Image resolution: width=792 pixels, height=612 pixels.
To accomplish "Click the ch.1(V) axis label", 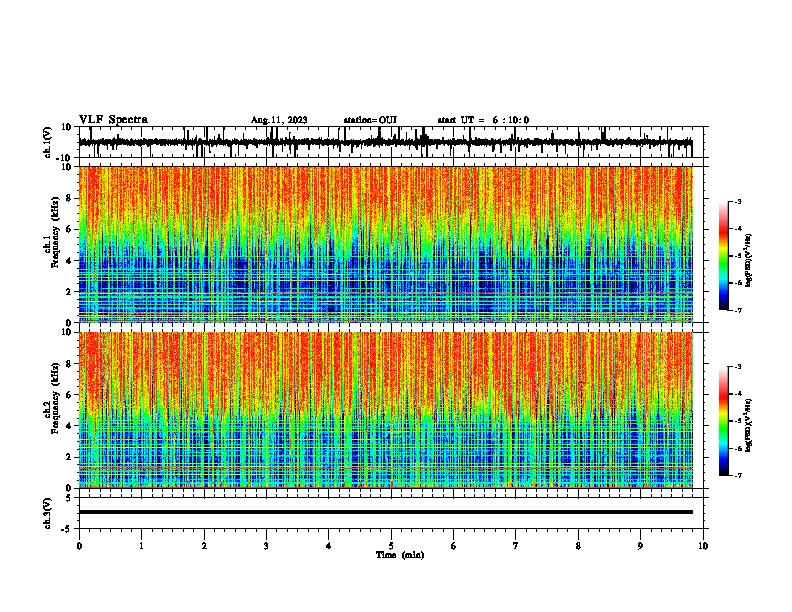I will 48,142.
